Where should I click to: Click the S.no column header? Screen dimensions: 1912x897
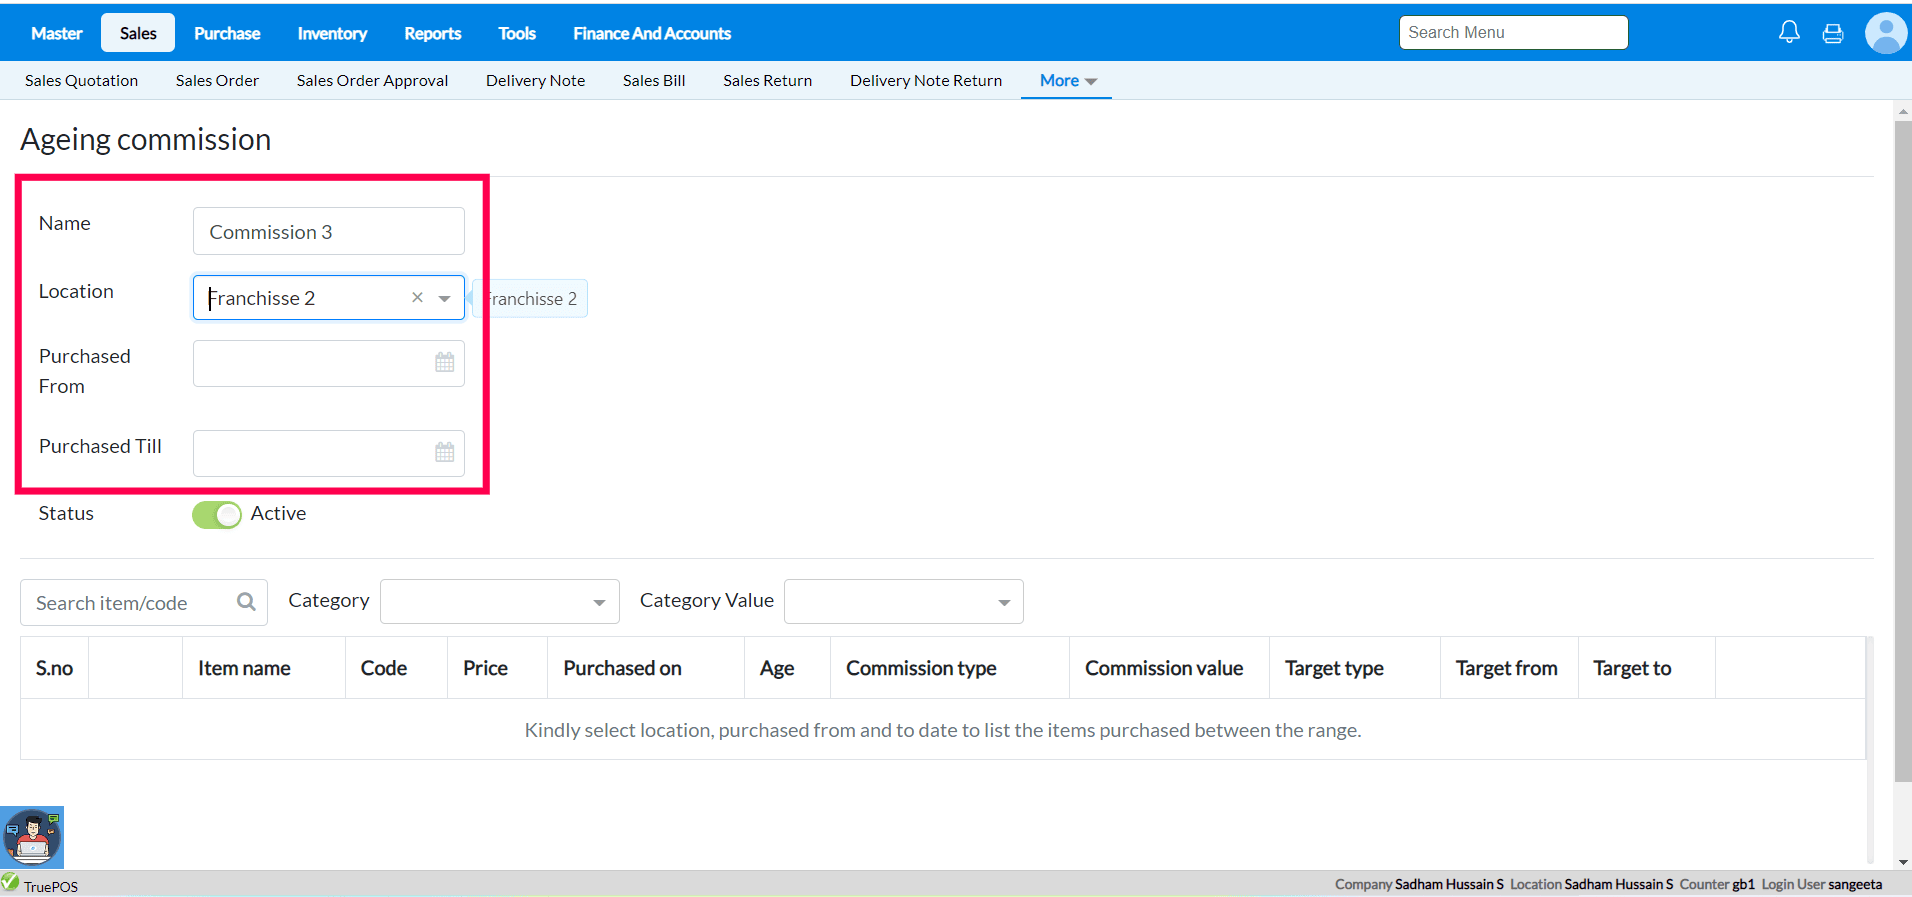point(54,668)
